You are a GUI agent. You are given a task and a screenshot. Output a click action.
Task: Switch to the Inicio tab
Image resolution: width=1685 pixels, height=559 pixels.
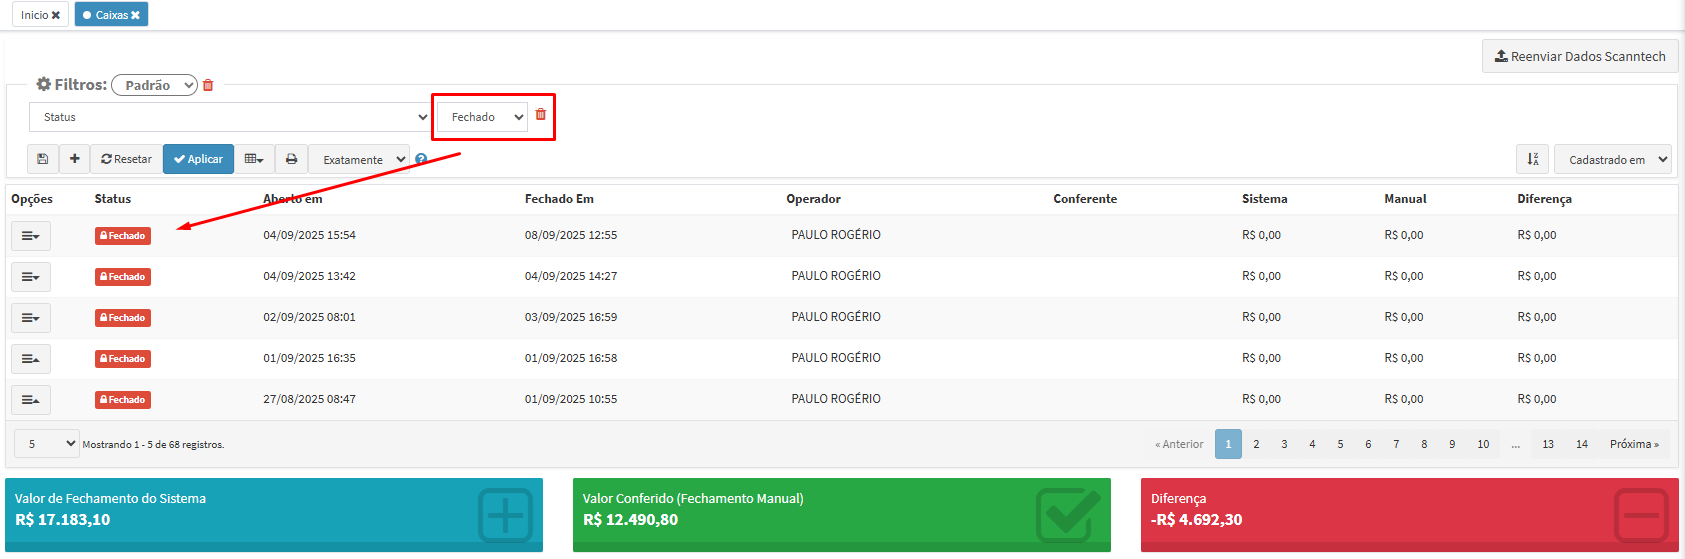point(34,15)
